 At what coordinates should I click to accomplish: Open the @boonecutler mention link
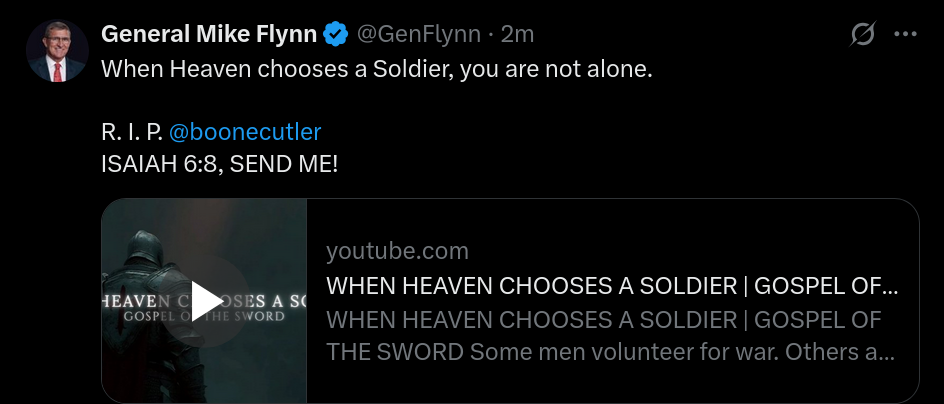tap(245, 131)
